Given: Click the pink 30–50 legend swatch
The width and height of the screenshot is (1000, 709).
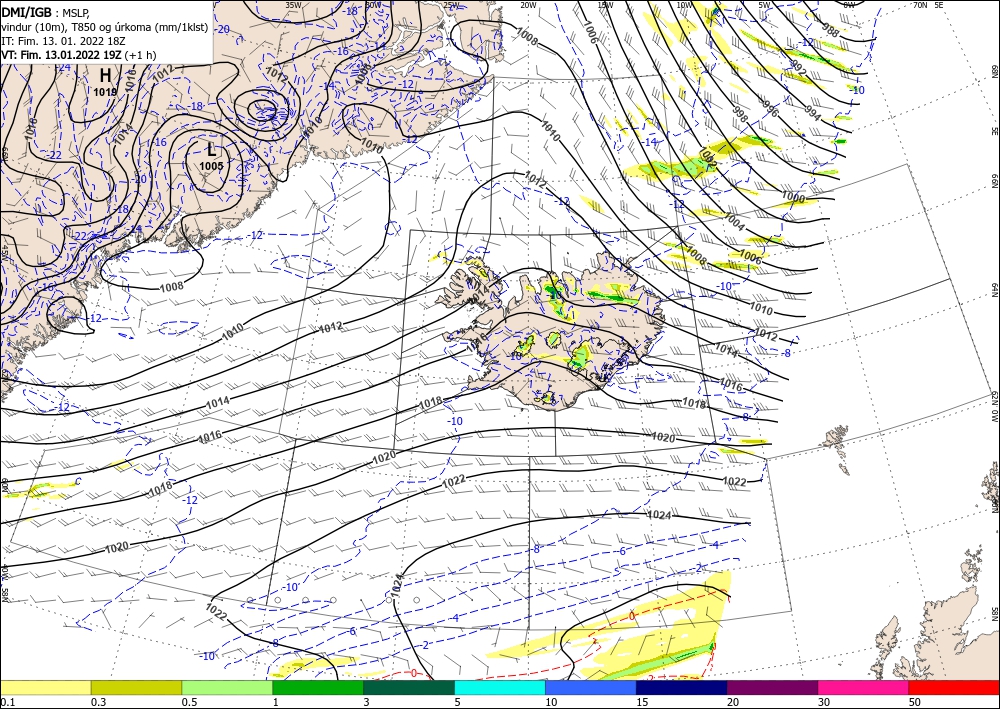Looking at the screenshot, I should click(x=864, y=687).
